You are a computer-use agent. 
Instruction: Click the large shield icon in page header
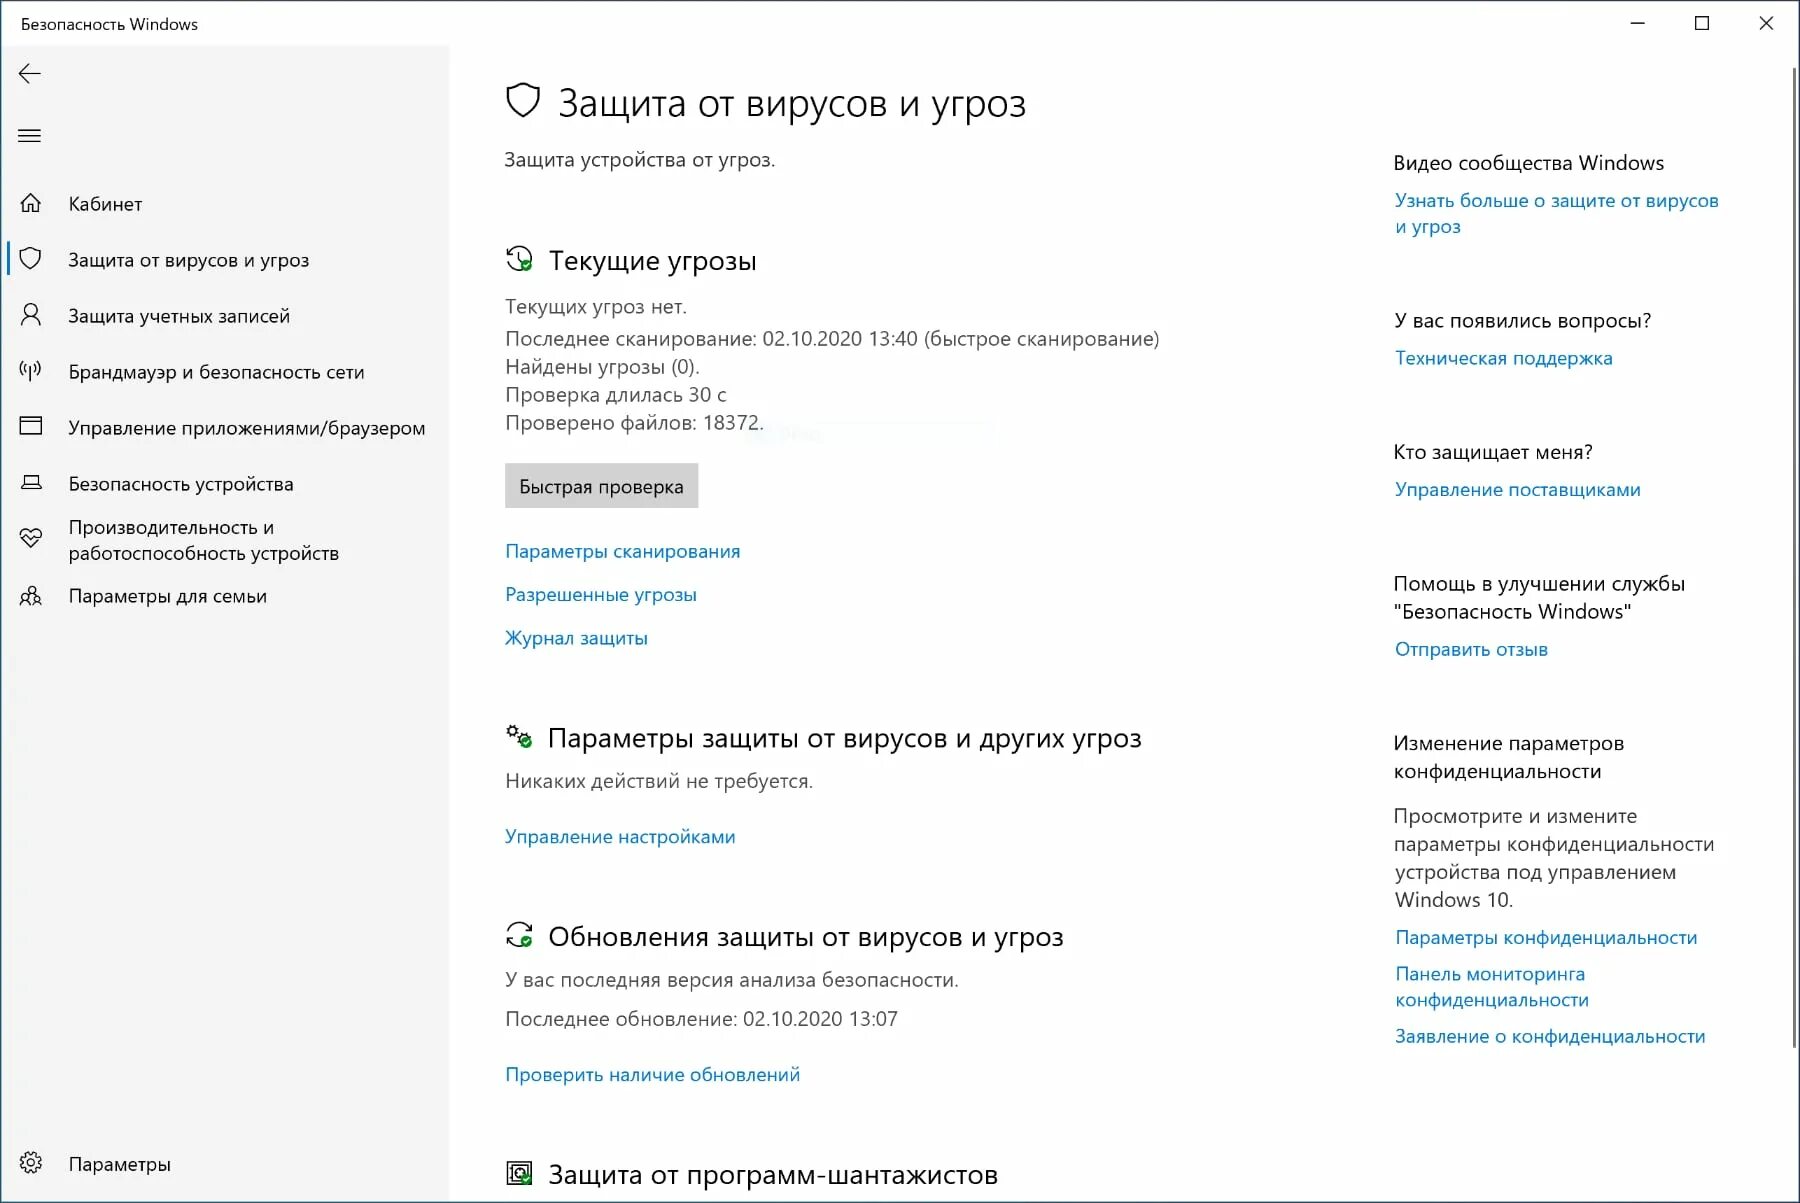(523, 101)
